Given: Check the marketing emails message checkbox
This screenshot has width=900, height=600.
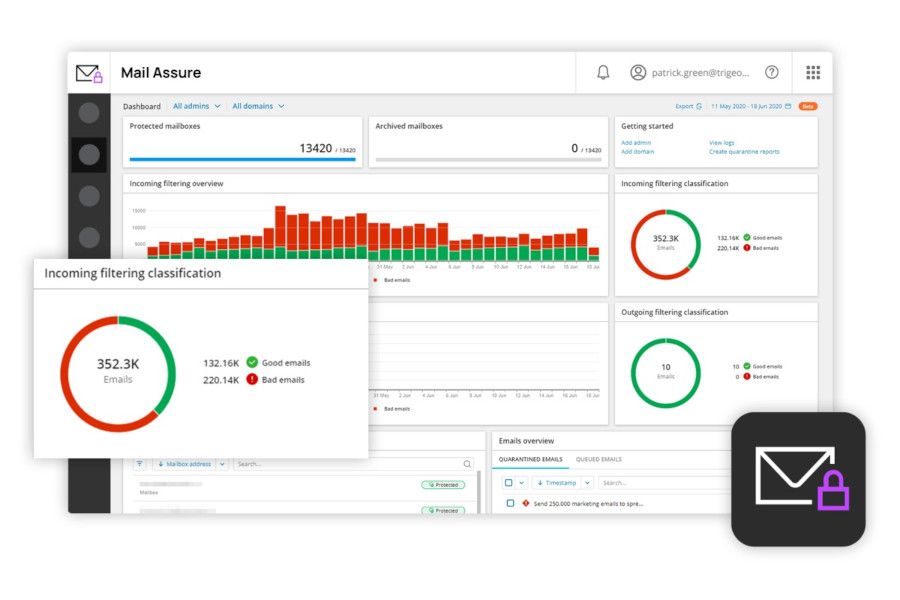Looking at the screenshot, I should pyautogui.click(x=510, y=503).
